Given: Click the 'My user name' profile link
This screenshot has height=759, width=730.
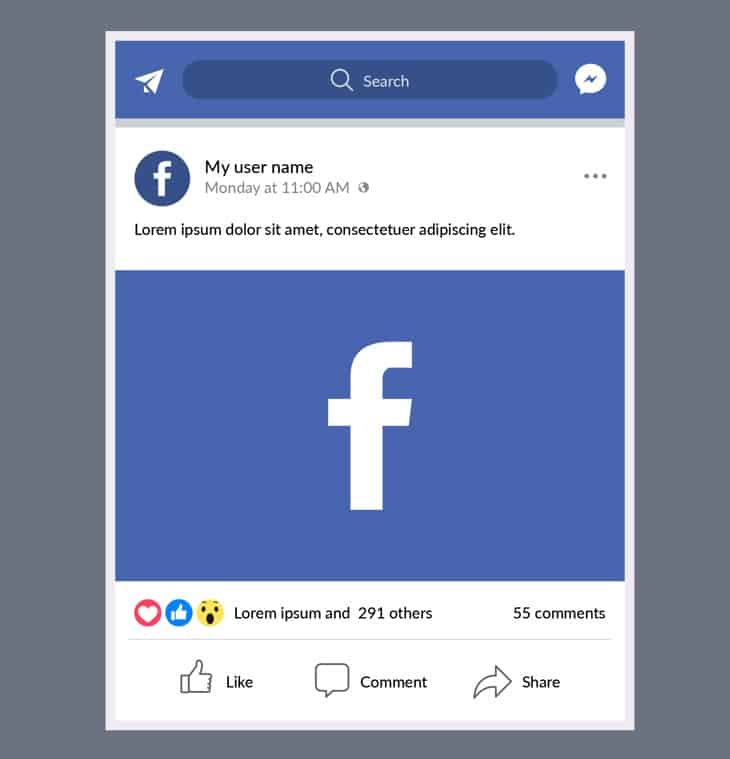Looking at the screenshot, I should [x=259, y=167].
